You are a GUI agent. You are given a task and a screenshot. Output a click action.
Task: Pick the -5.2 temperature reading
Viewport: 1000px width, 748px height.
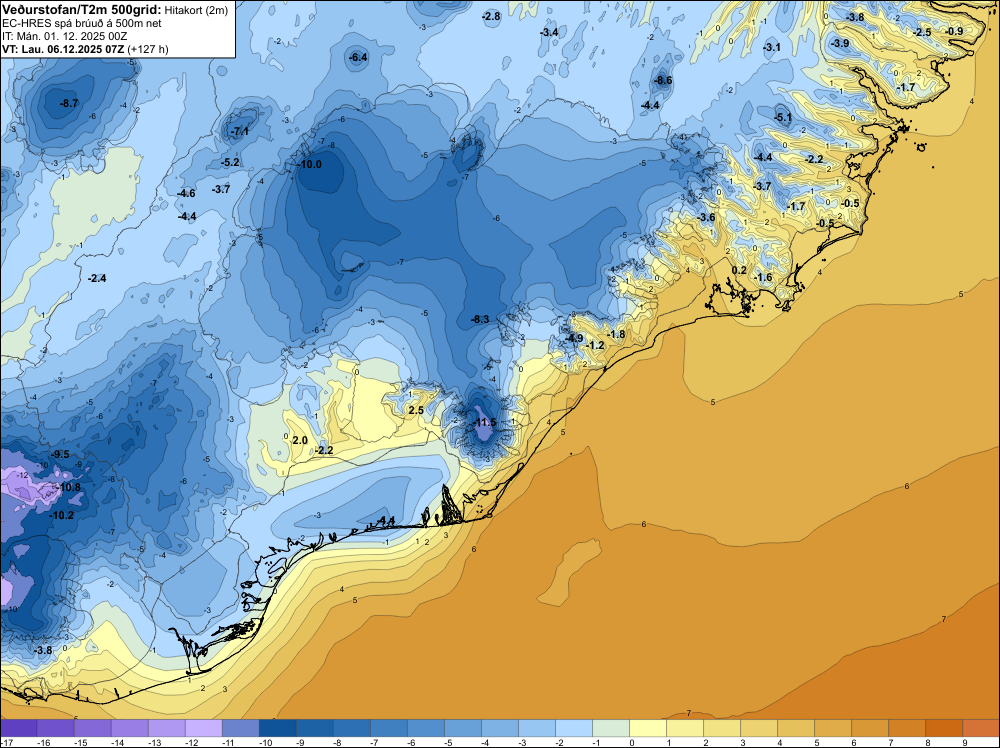(230, 163)
